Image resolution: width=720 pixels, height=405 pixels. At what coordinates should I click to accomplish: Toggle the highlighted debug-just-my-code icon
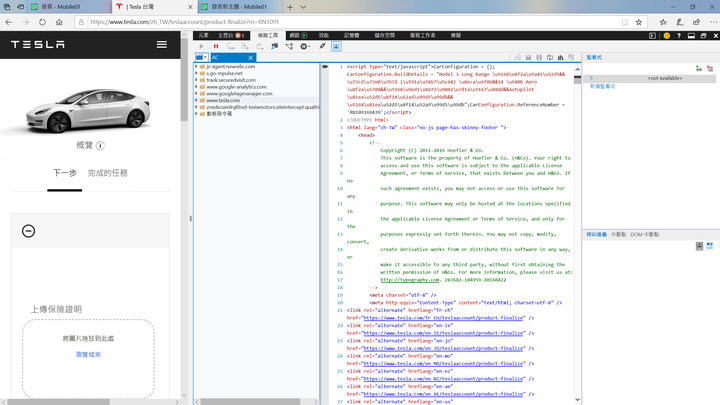336,46
